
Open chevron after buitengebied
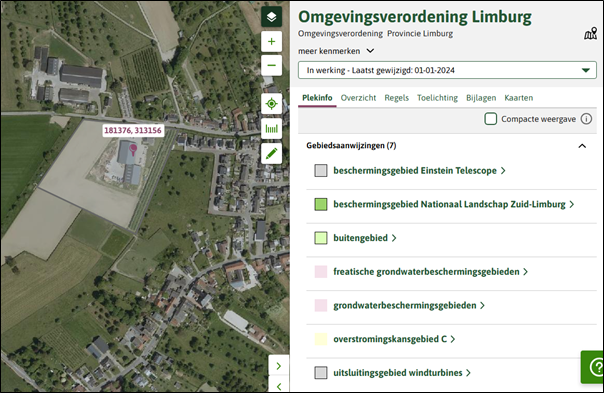pos(394,238)
